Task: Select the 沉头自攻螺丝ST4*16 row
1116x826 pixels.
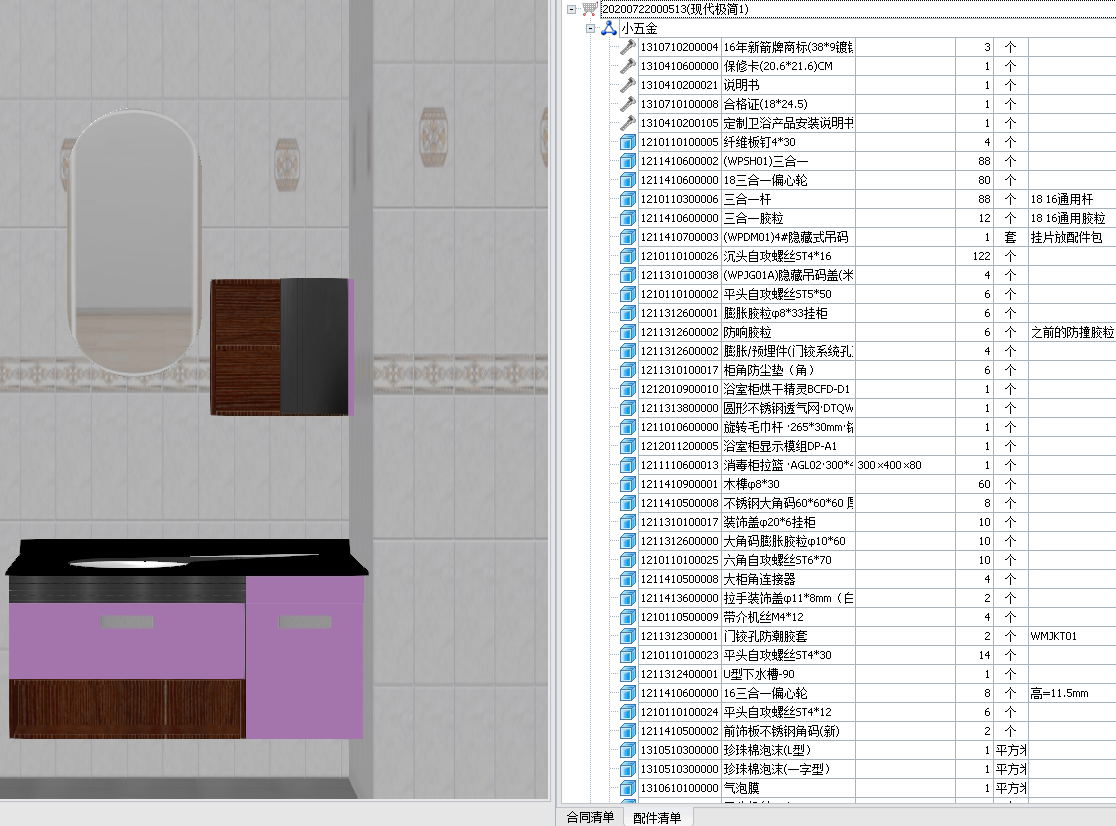Action: point(786,256)
